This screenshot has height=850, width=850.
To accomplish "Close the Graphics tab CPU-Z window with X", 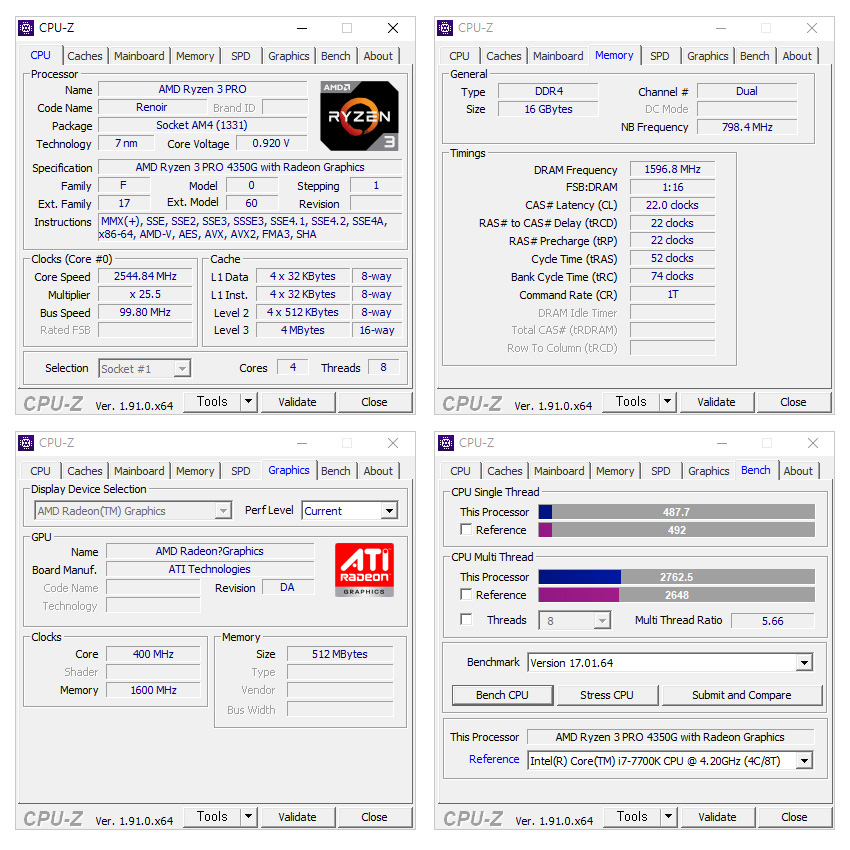I will click(393, 443).
